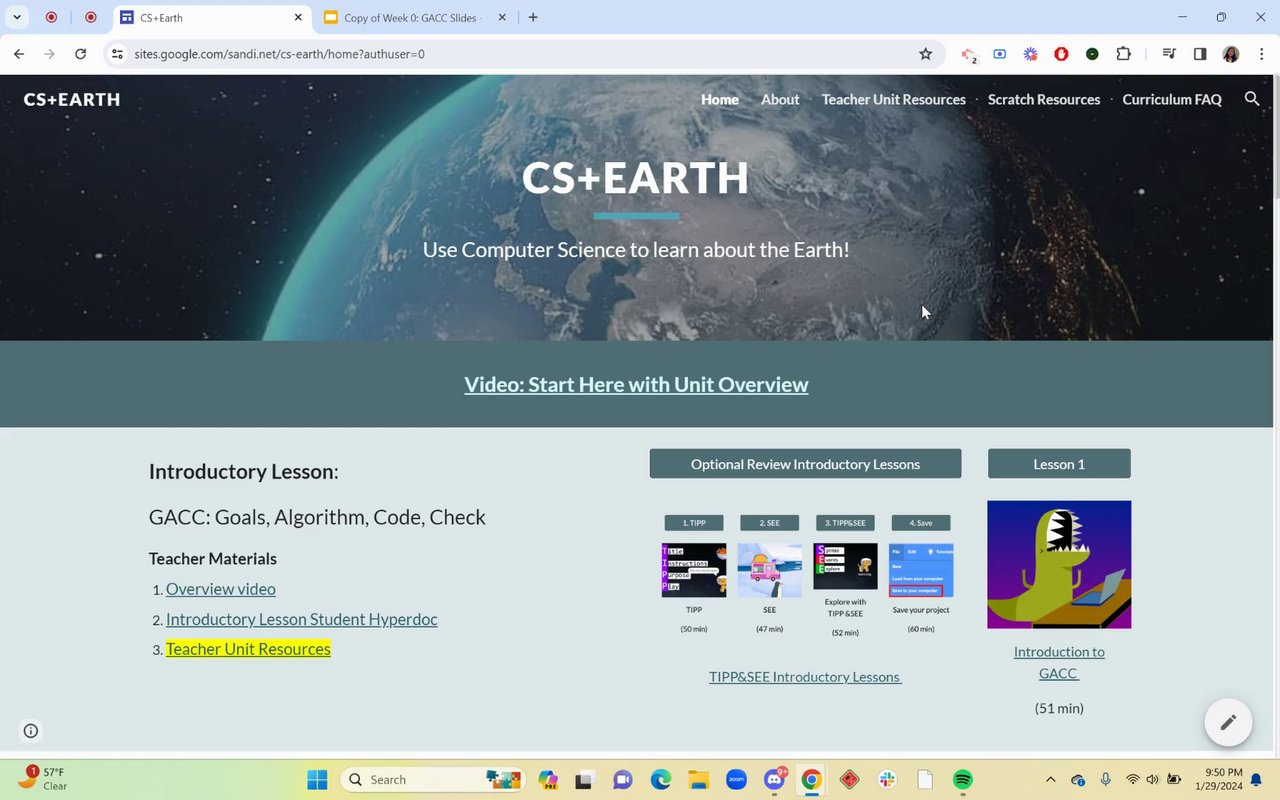Screen dimensions: 1280x800
Task: Open Curriculum FAQ nav item
Action: click(x=1172, y=99)
